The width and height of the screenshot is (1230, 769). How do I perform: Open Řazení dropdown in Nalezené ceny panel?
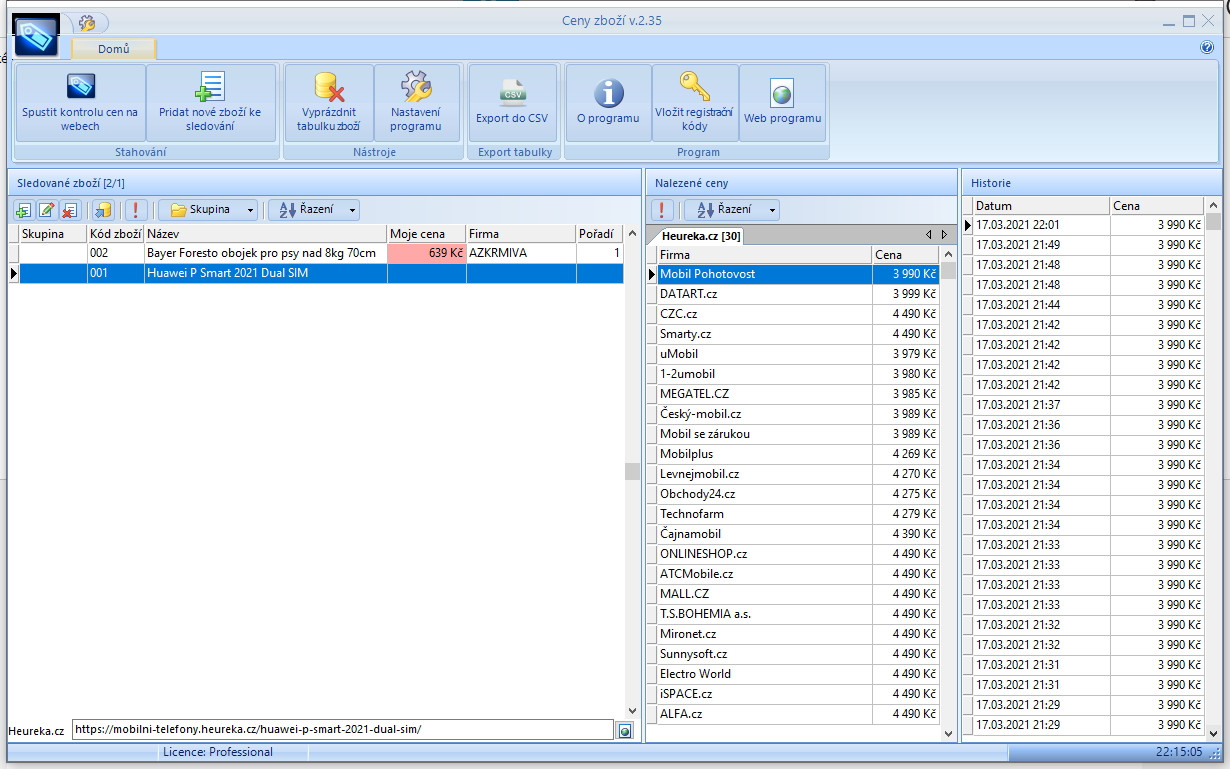click(731, 210)
